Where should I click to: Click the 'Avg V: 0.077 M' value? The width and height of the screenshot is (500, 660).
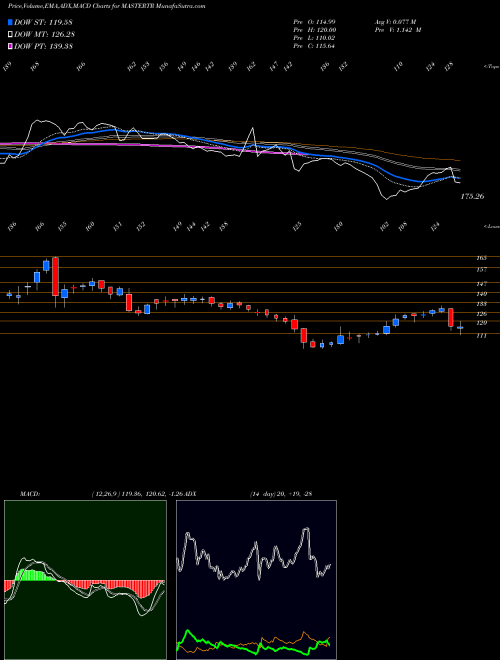pyautogui.click(x=395, y=21)
